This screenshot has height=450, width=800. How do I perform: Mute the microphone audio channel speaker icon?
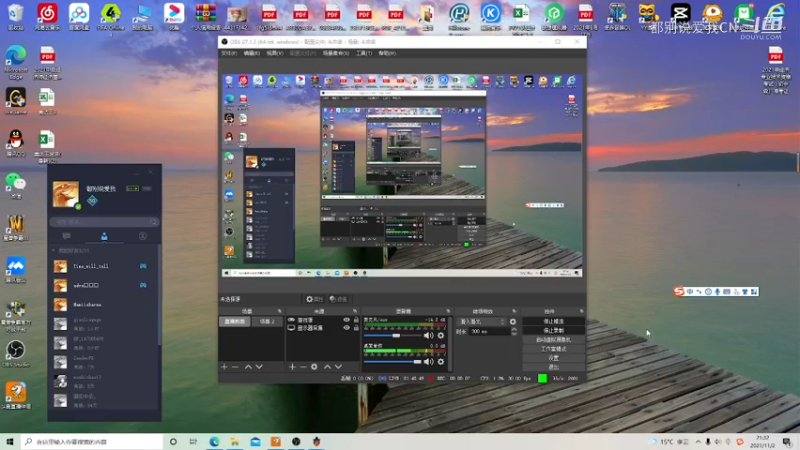pos(429,335)
